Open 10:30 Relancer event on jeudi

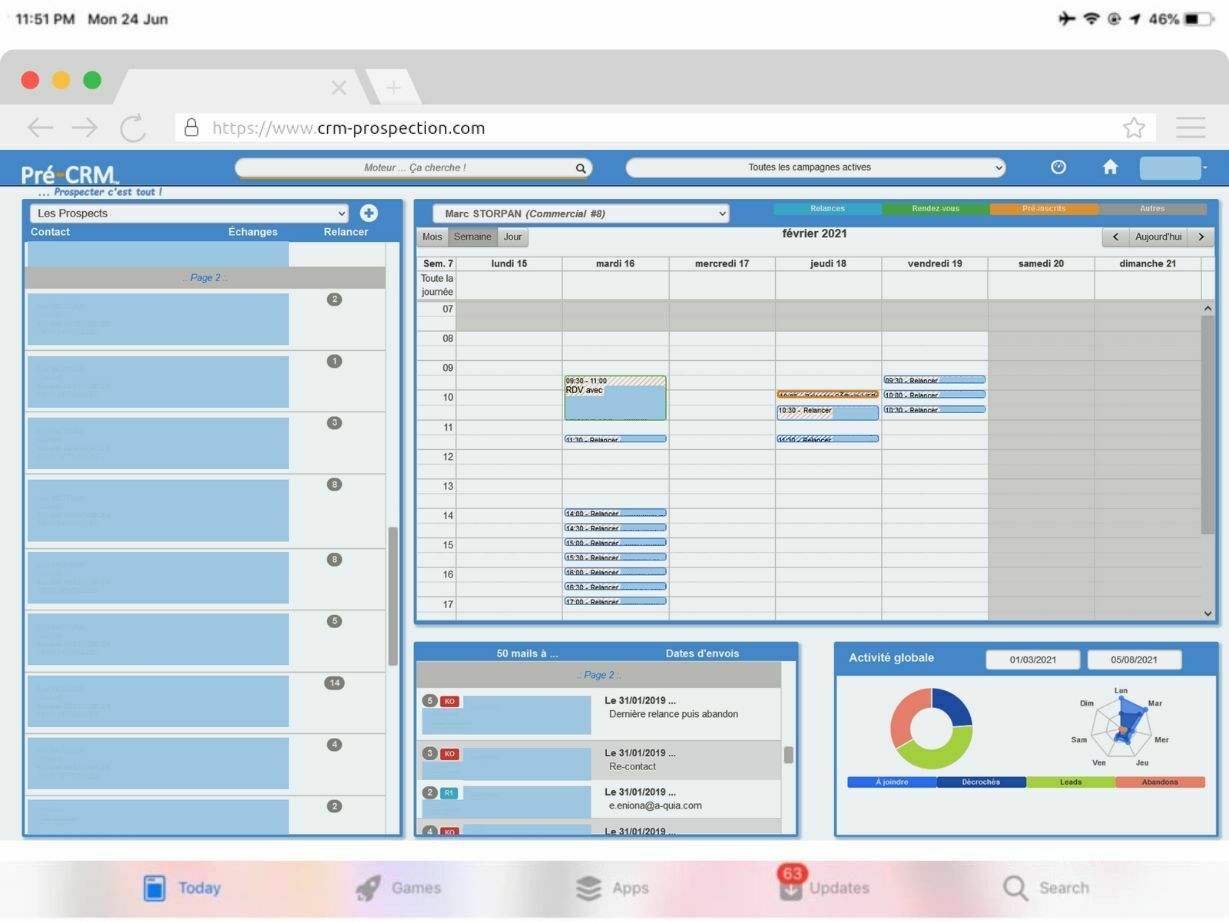(828, 412)
